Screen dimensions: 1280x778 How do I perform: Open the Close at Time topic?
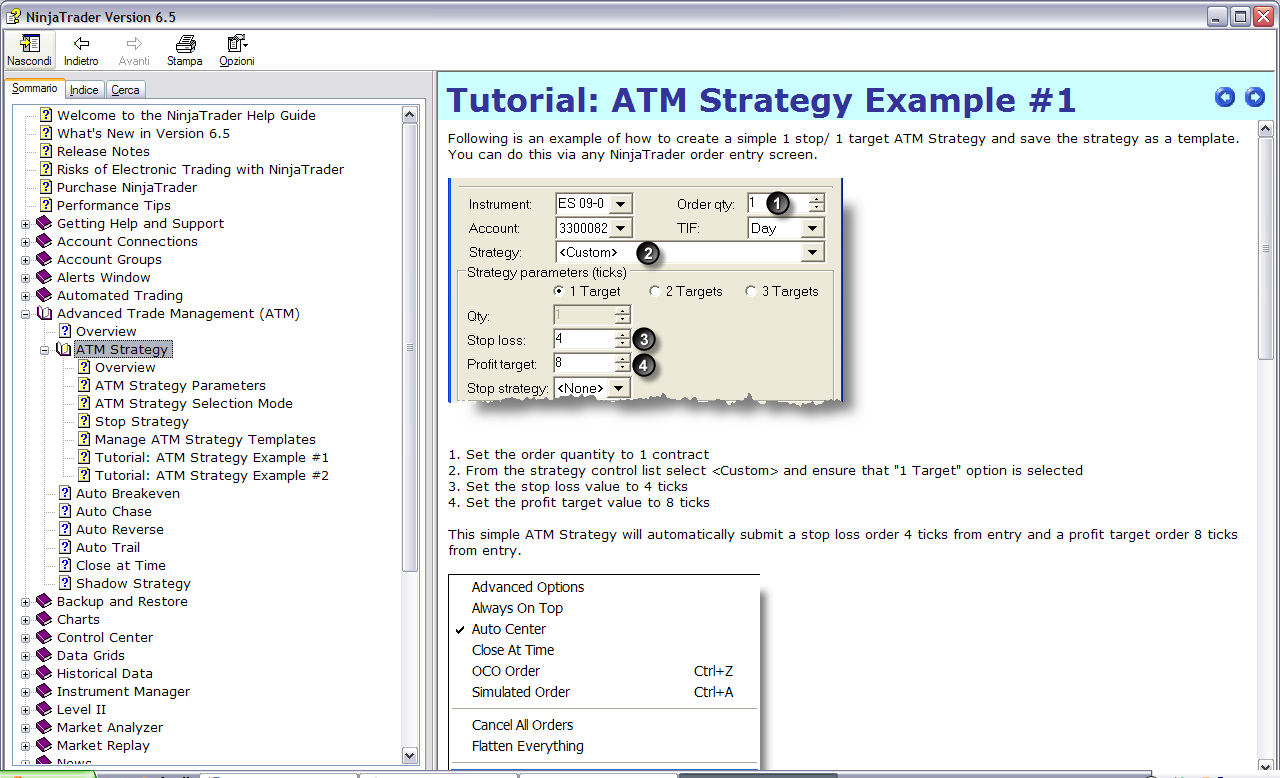click(121, 565)
